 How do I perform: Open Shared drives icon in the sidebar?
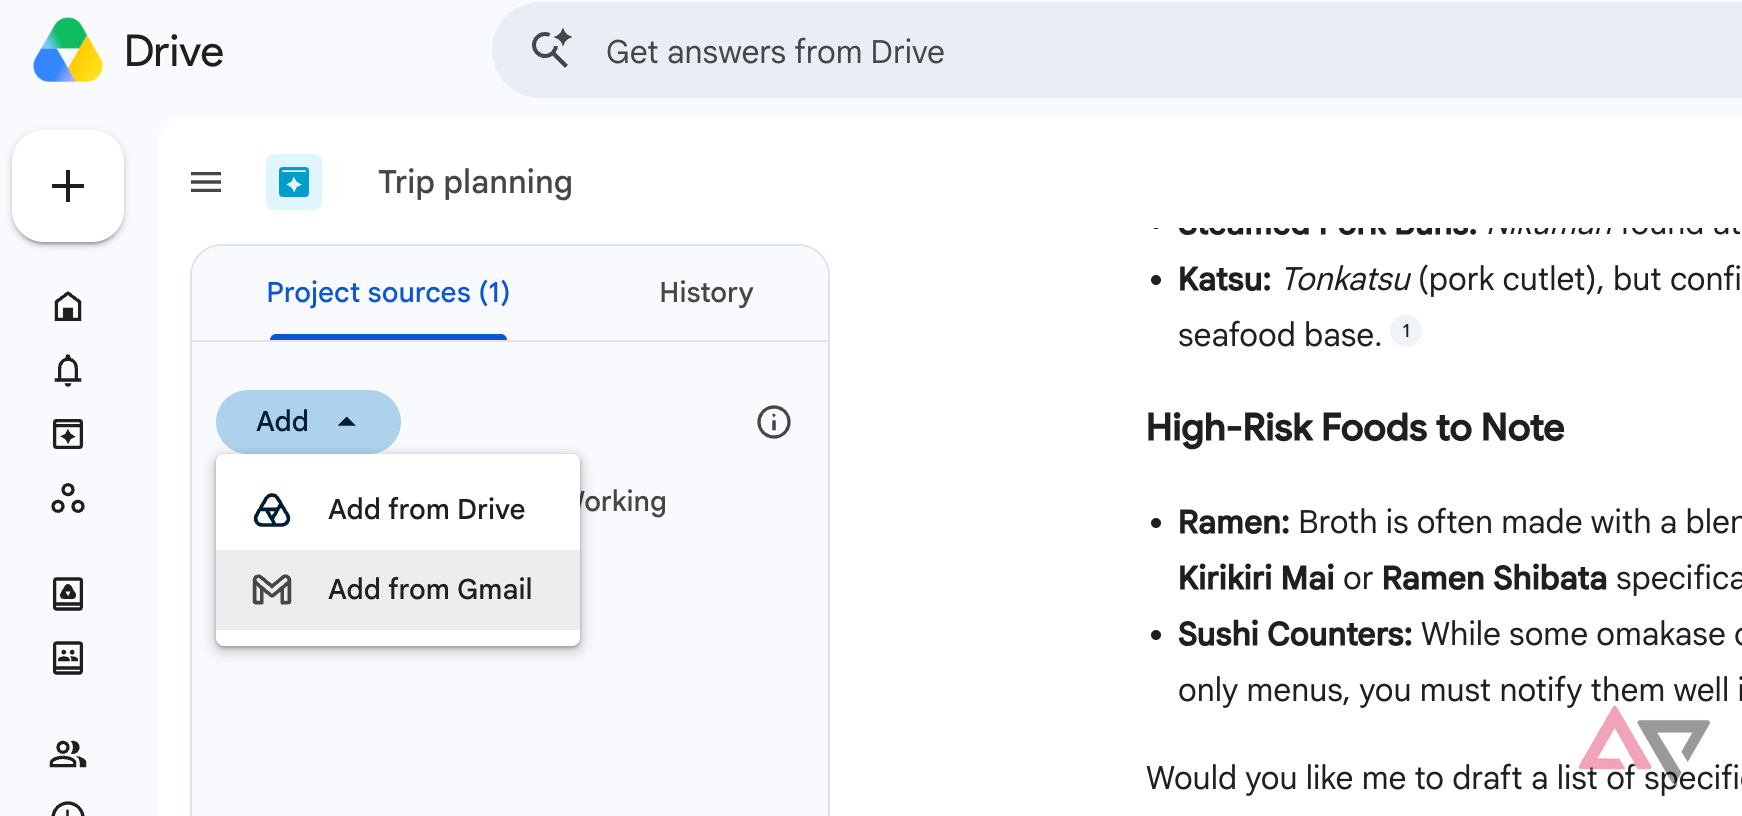click(68, 658)
